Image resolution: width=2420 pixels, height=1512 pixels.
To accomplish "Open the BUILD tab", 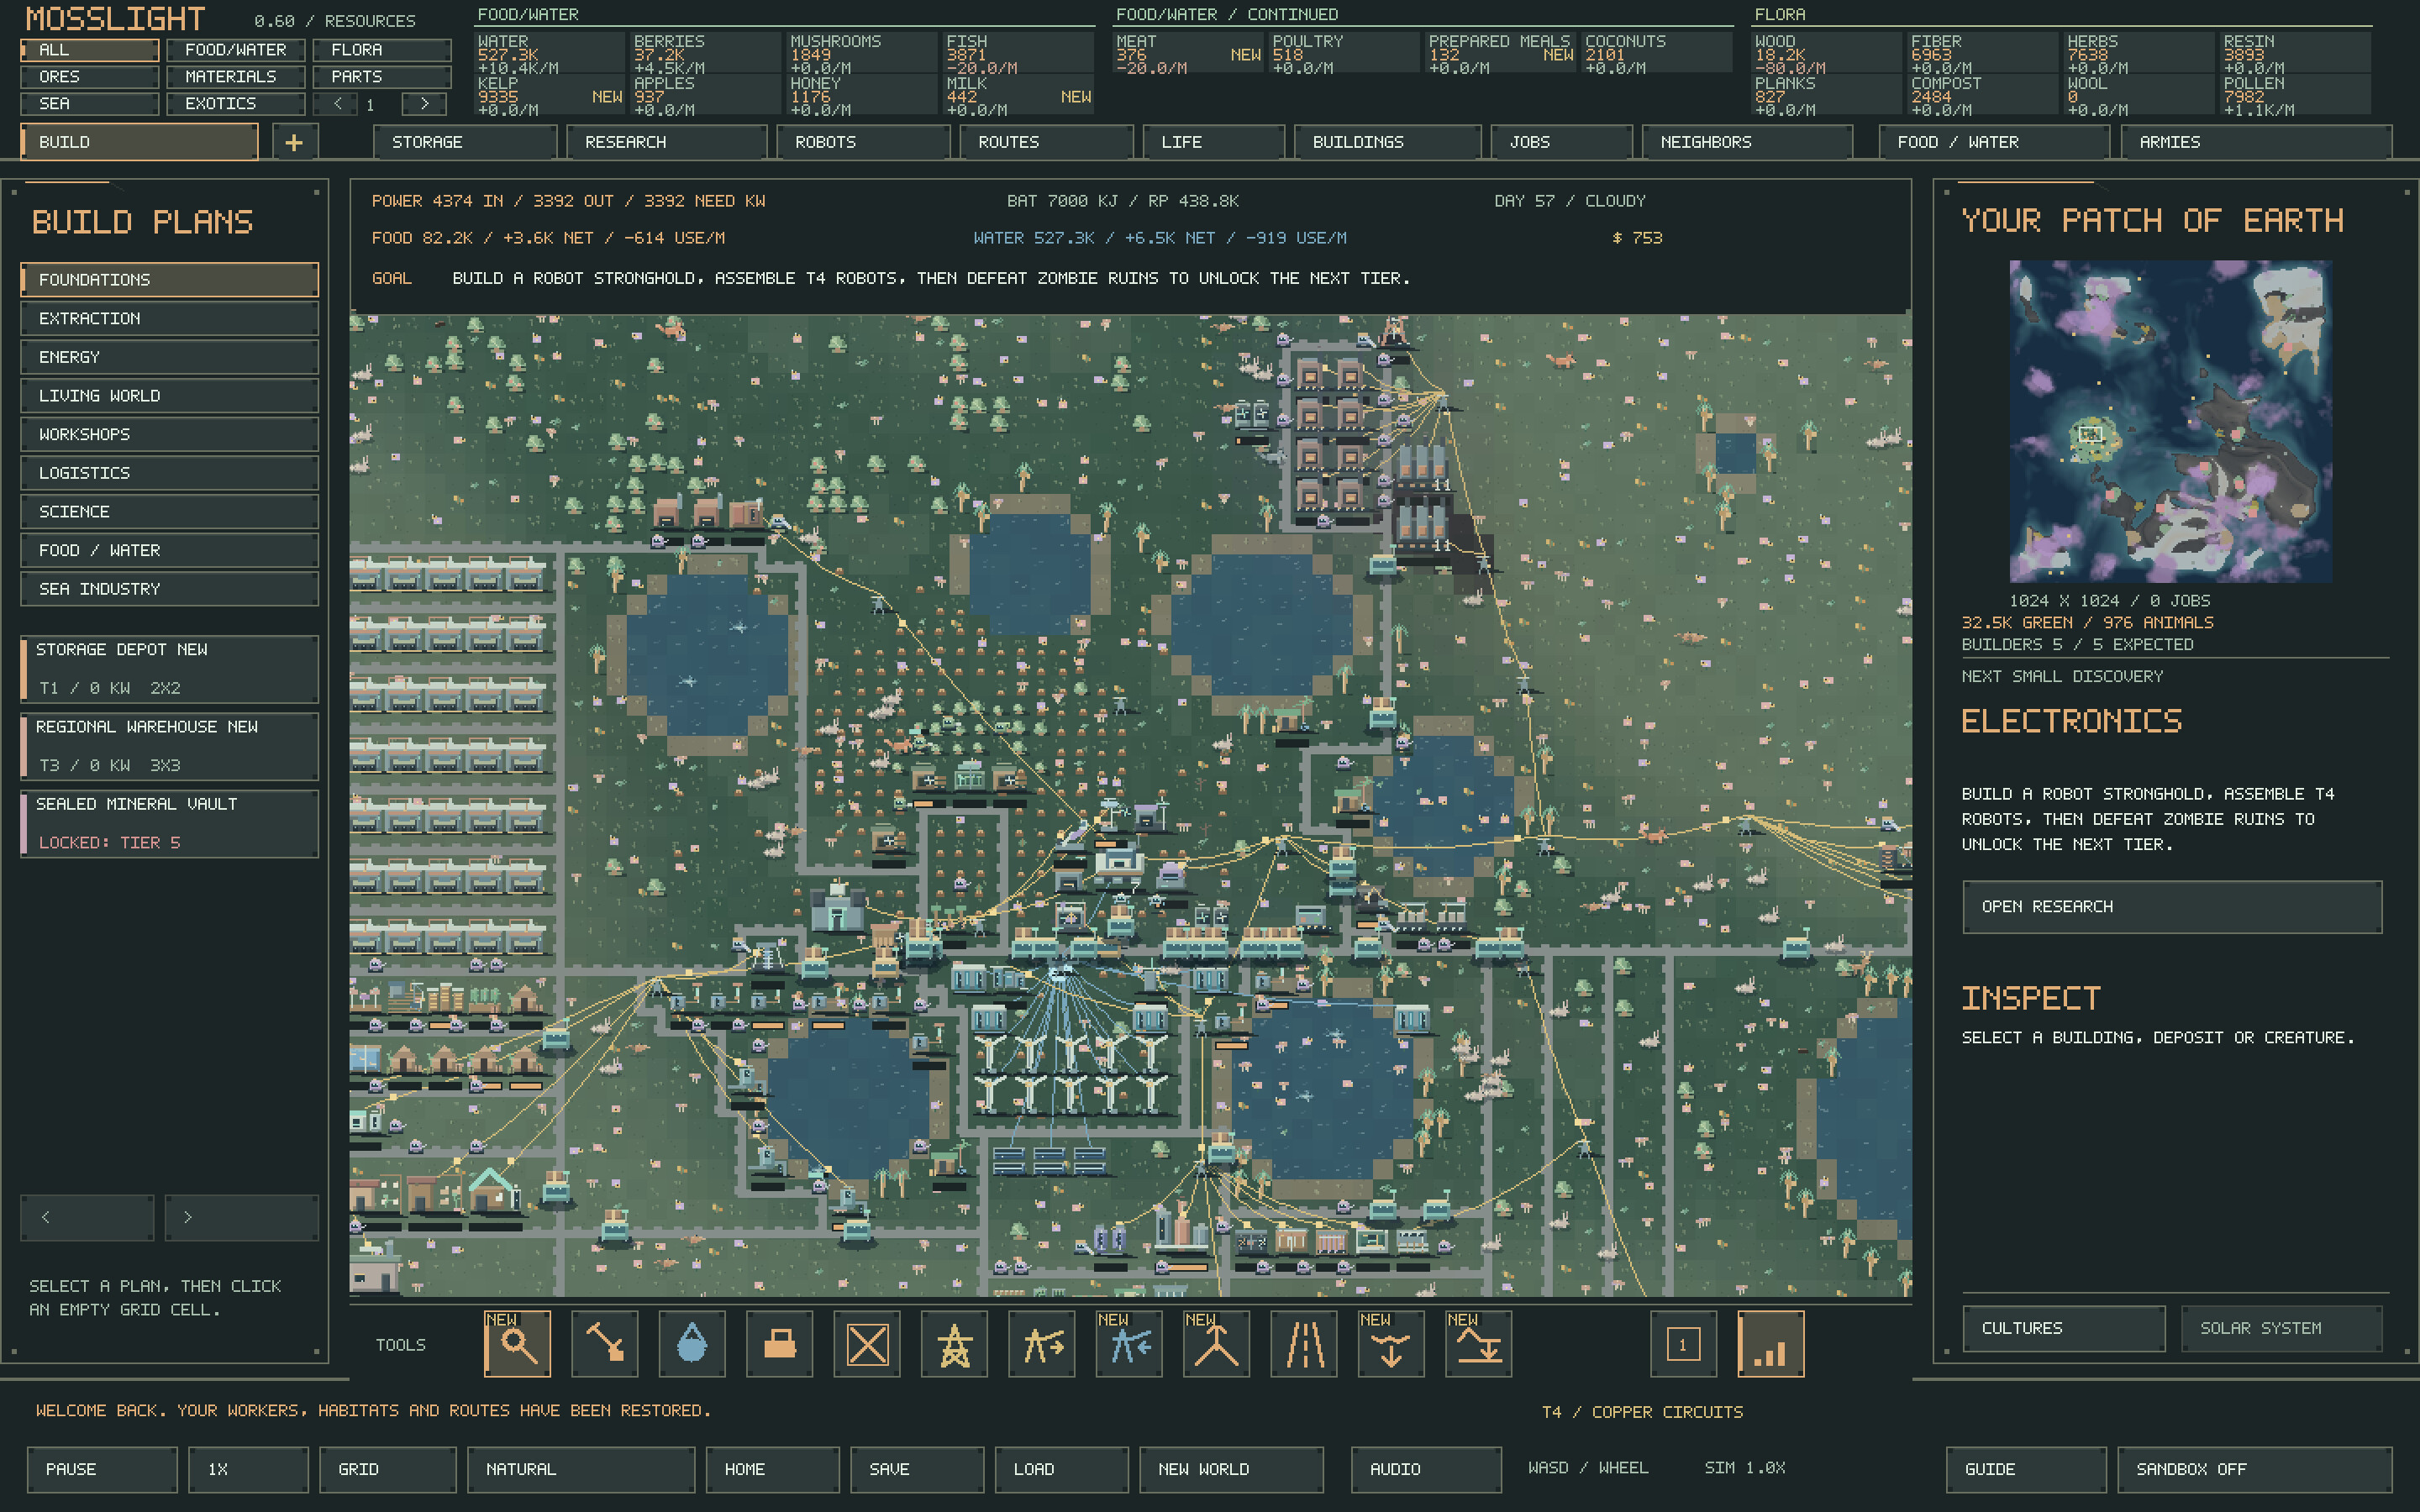I will pyautogui.click(x=139, y=142).
